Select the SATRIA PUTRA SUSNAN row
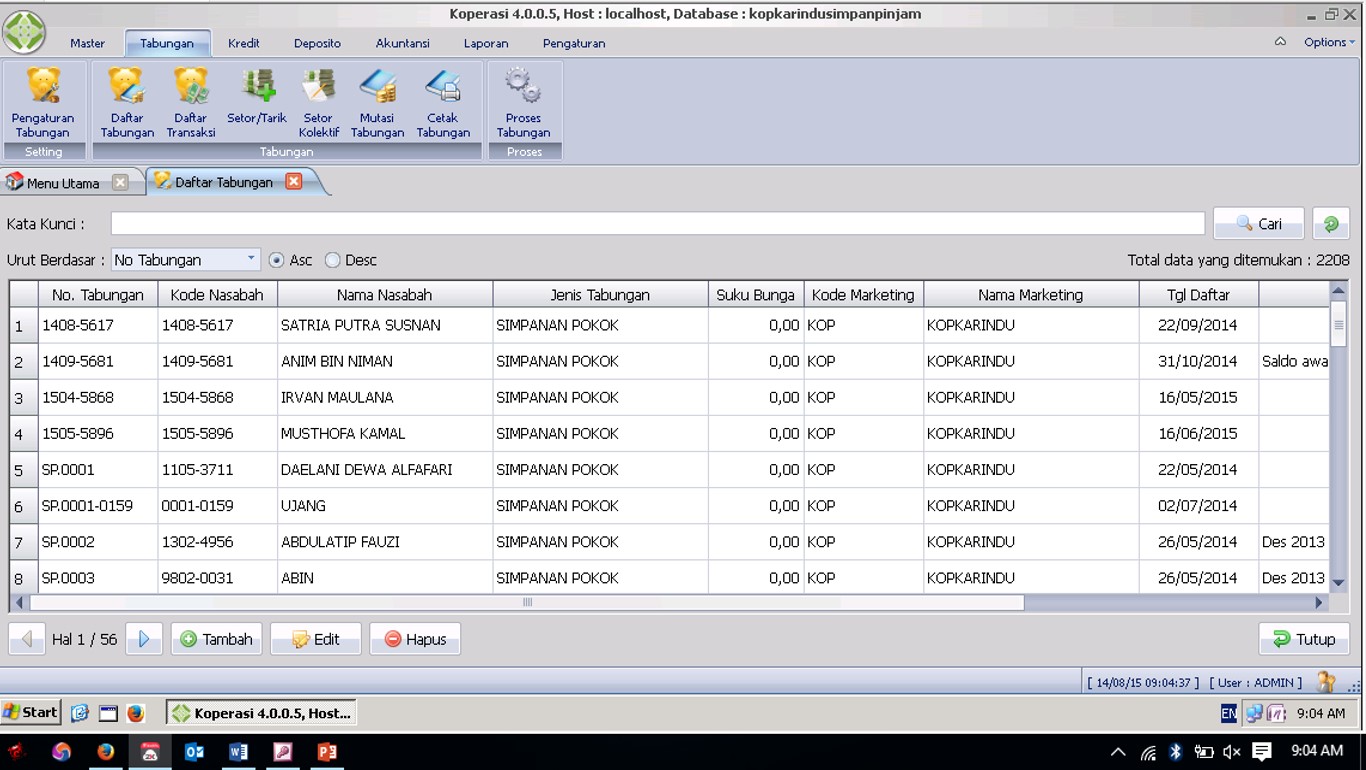This screenshot has height=770, width=1366. coord(670,325)
